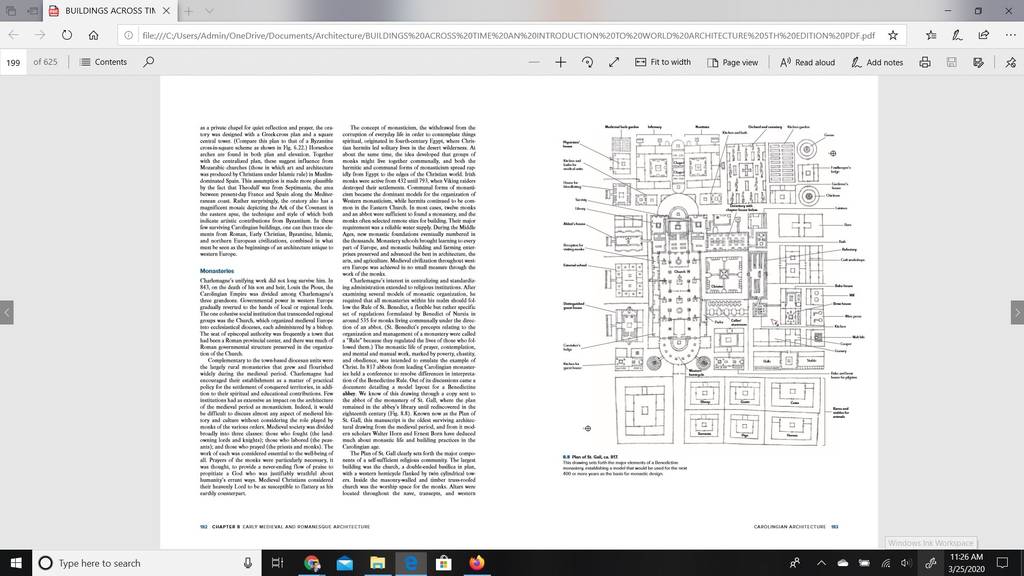Open the favorites hub icon
1024x576 pixels.
931,35
